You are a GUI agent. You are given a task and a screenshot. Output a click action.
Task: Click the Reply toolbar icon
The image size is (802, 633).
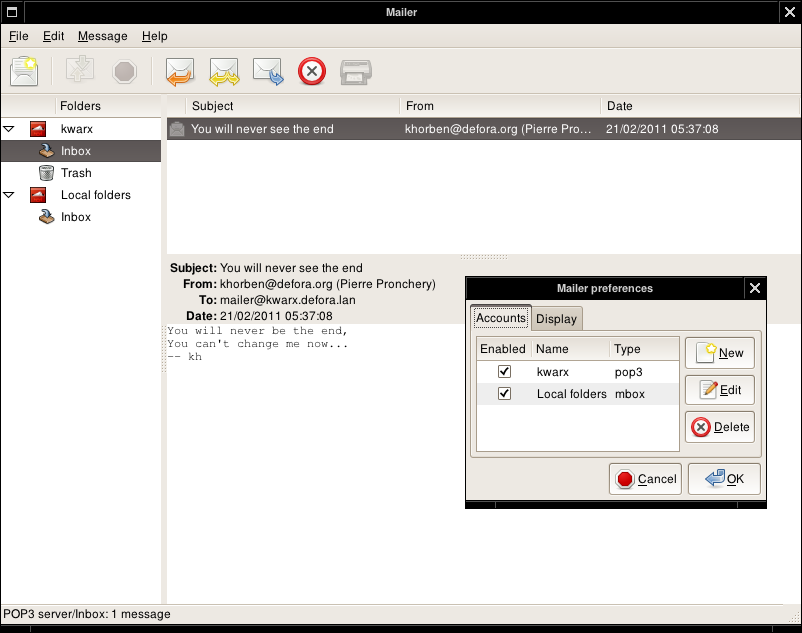180,71
